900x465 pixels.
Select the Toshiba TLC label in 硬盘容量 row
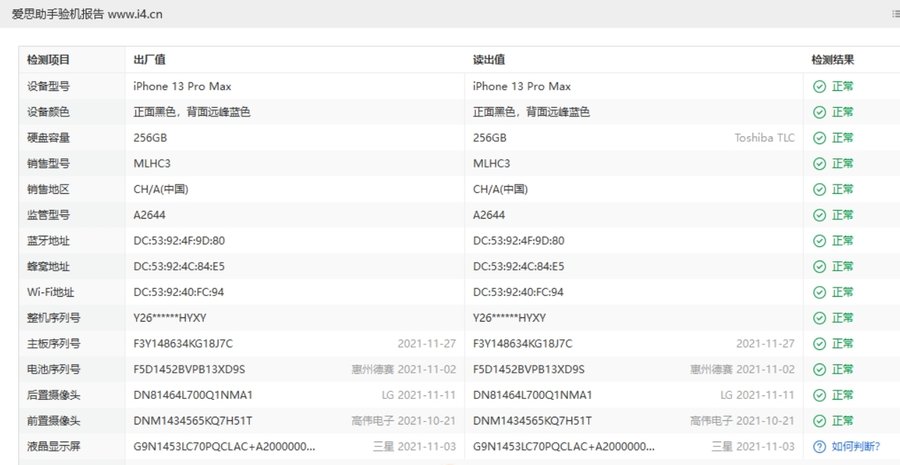(x=764, y=138)
